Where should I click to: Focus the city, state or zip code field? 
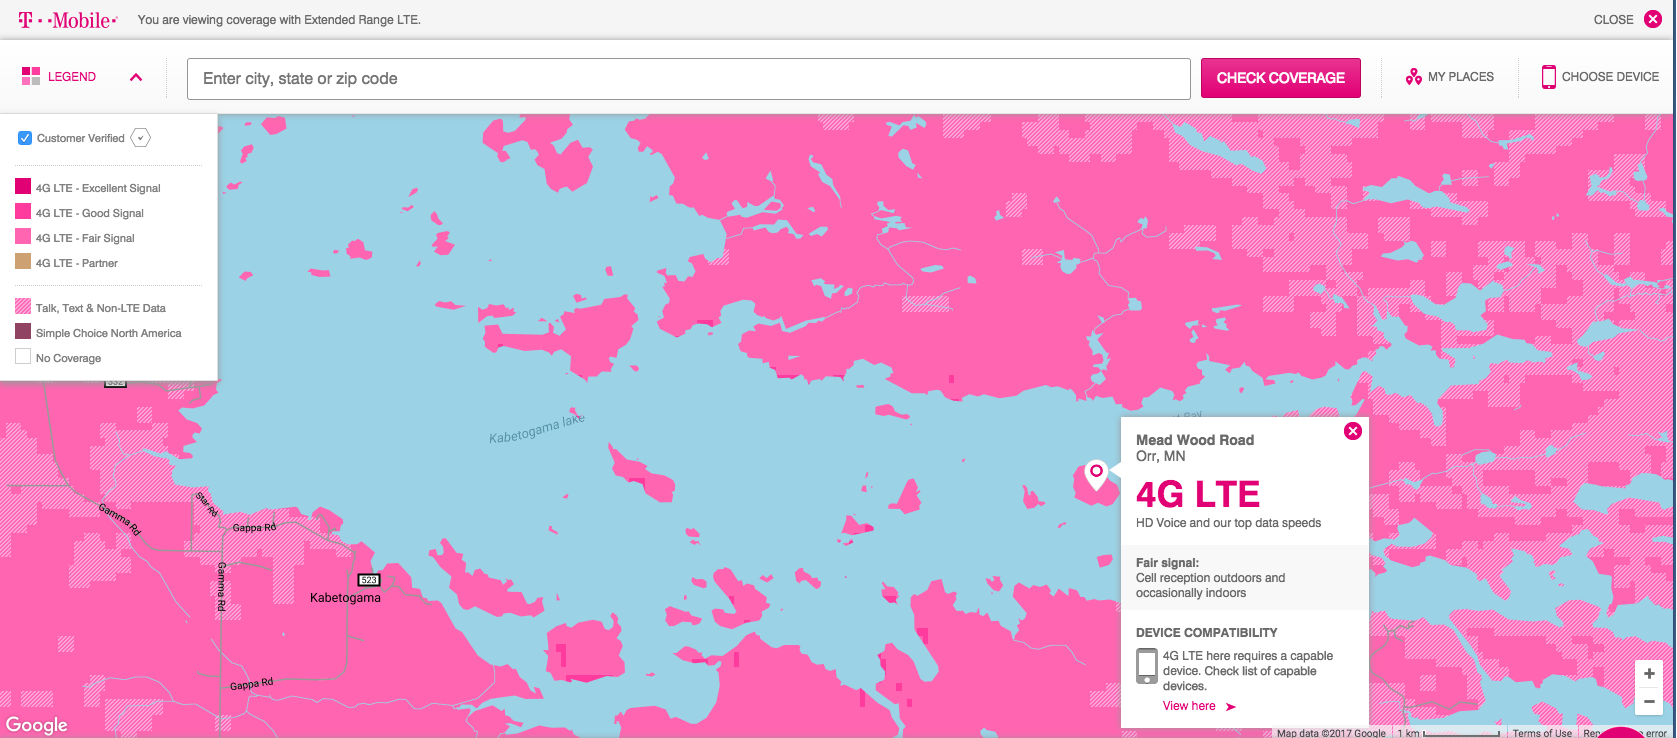pyautogui.click(x=688, y=79)
